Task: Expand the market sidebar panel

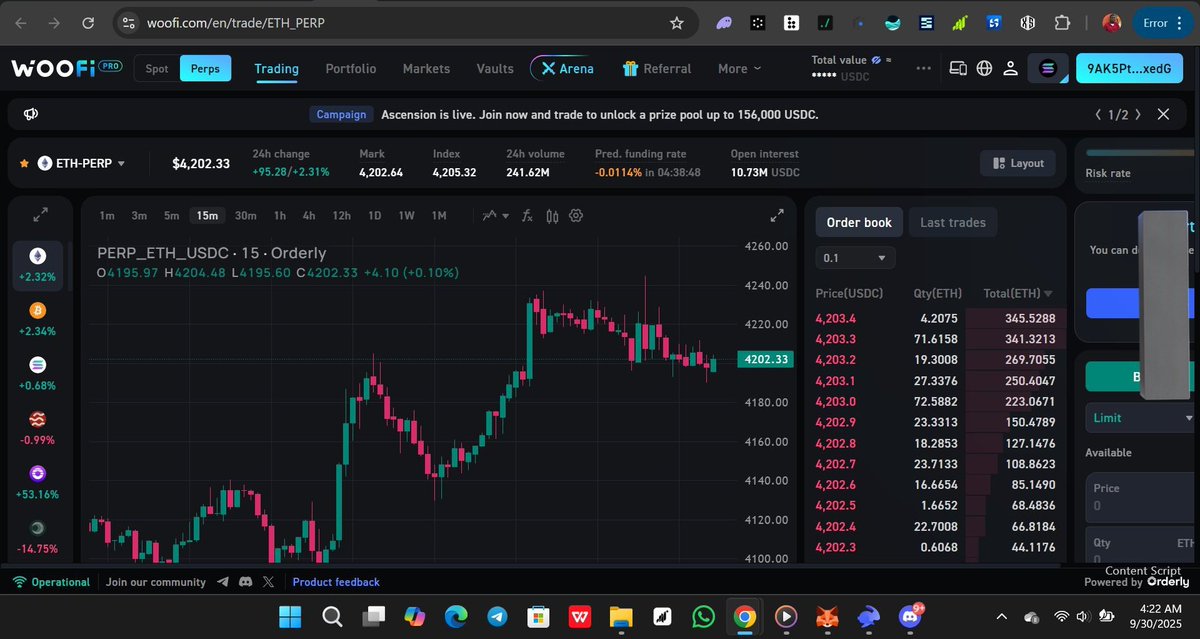Action: (x=40, y=215)
